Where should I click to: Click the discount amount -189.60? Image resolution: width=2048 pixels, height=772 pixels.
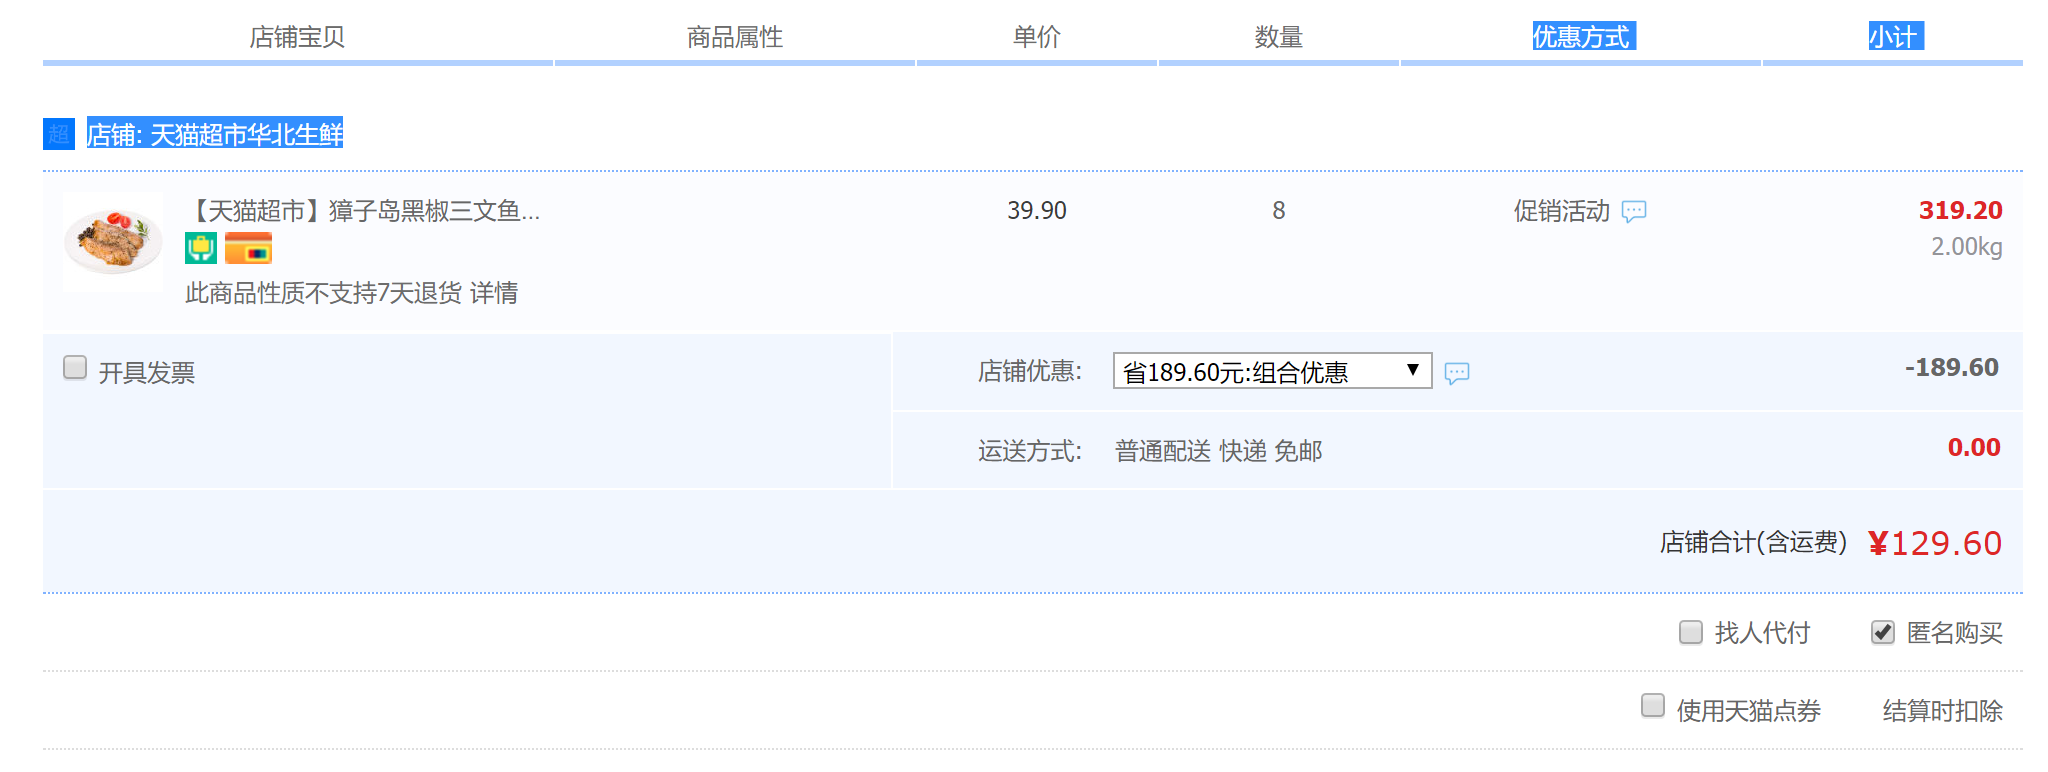pos(1951,367)
